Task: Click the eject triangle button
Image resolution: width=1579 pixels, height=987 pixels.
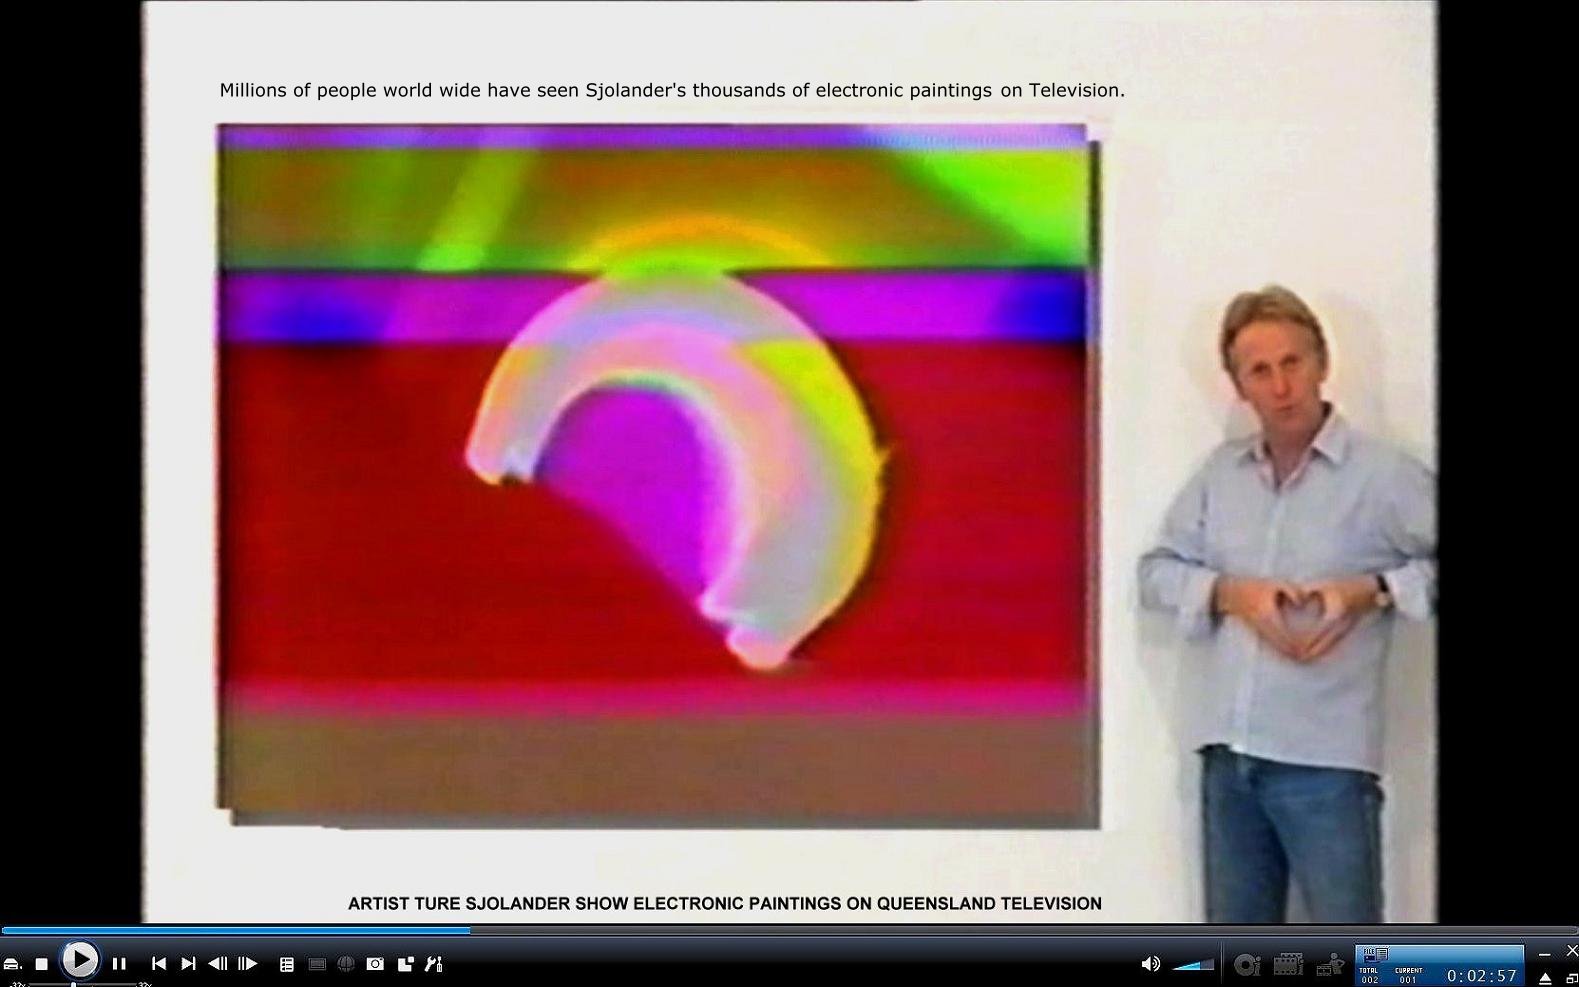Action: (1545, 978)
